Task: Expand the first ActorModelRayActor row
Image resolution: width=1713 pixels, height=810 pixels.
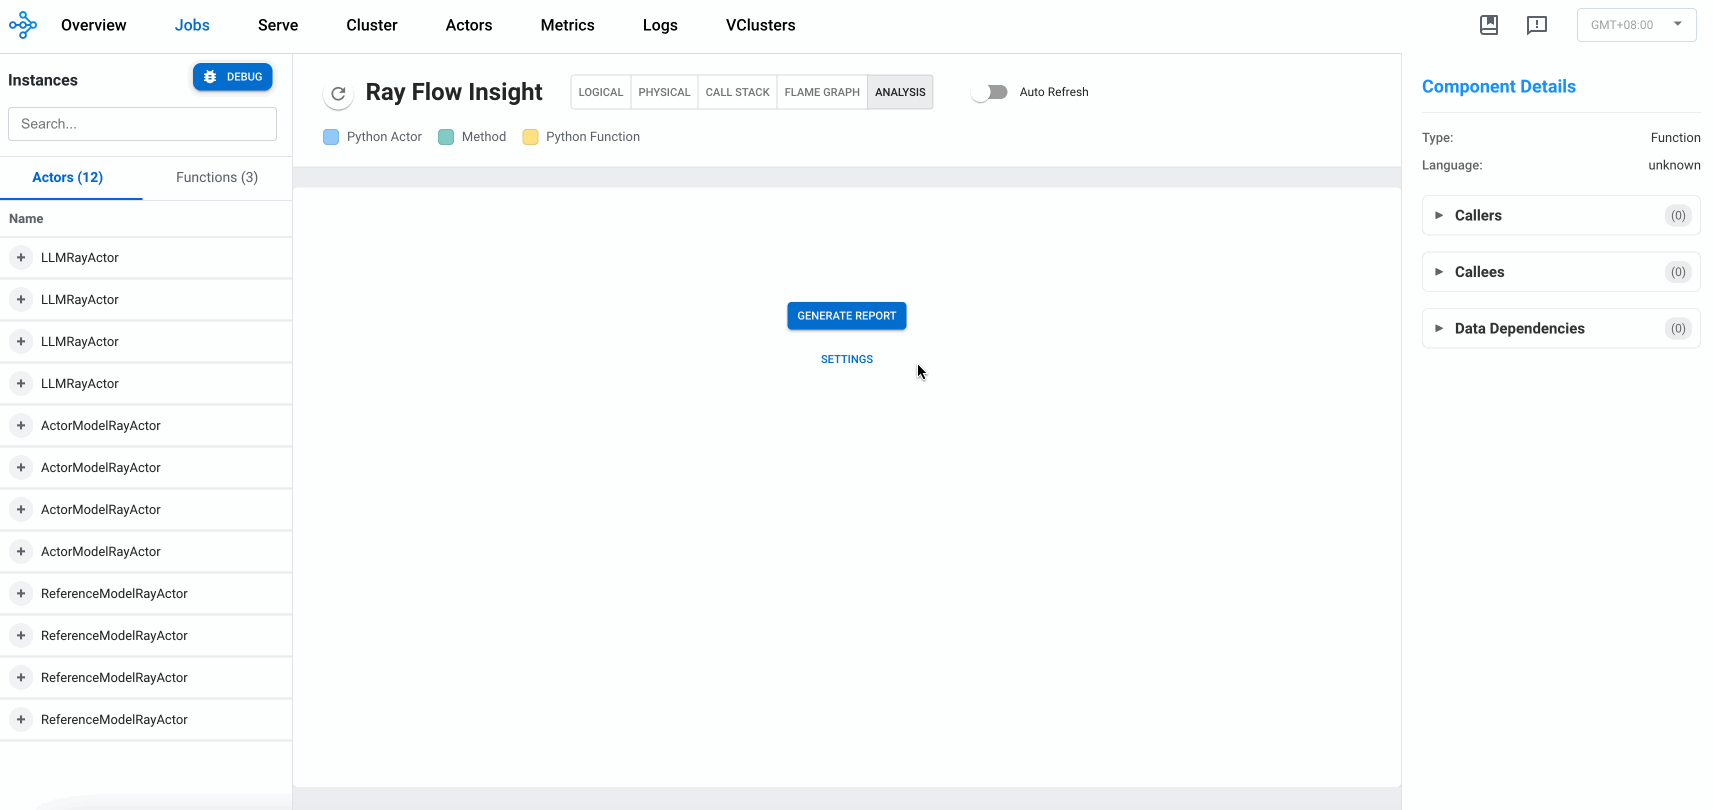Action: [x=21, y=426]
